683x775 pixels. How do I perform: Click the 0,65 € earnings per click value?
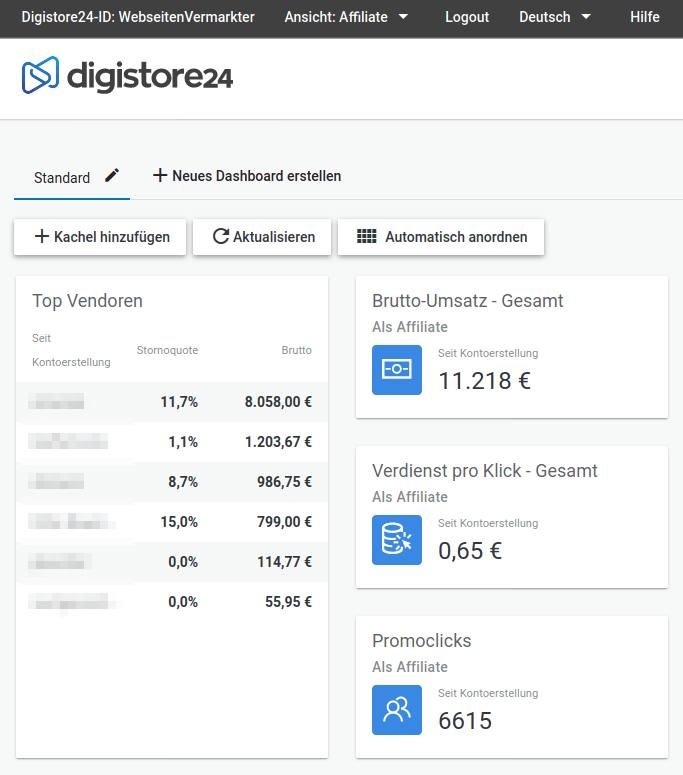[470, 551]
